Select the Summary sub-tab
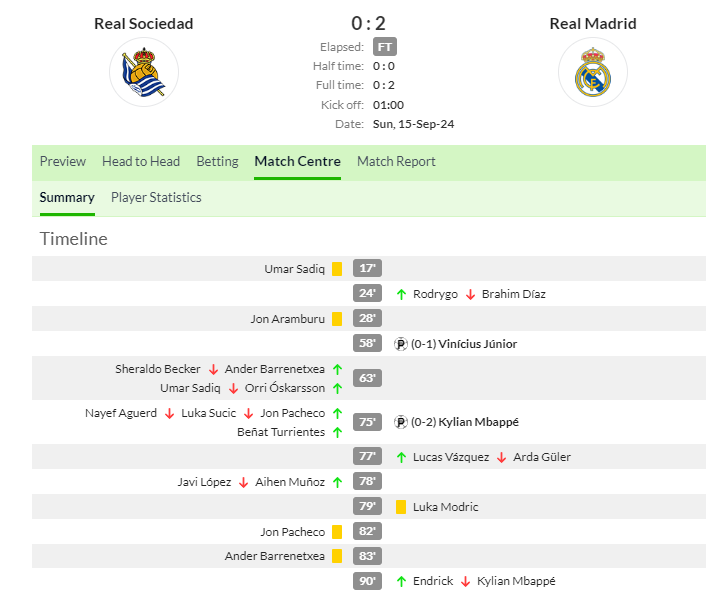709x603 pixels. tap(67, 197)
